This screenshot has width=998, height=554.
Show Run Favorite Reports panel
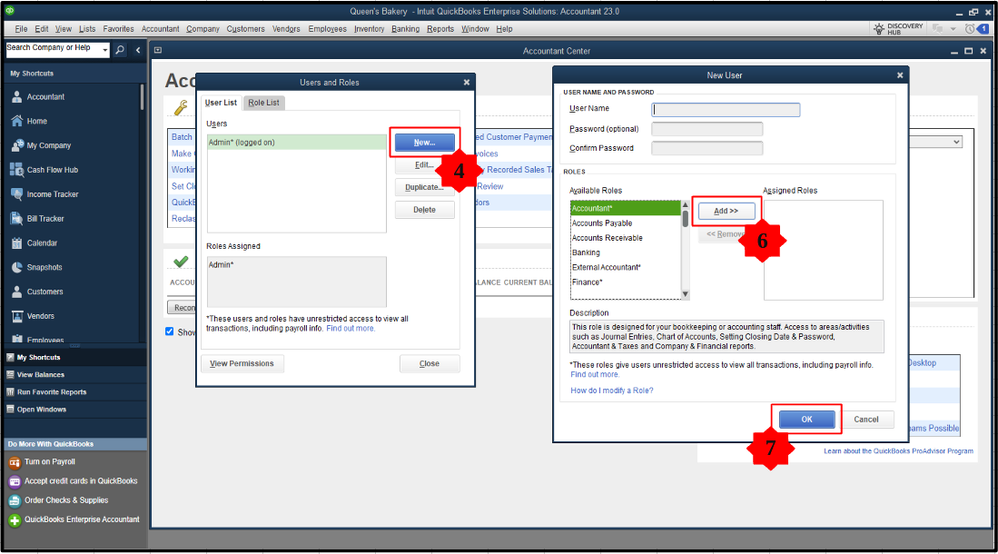(x=51, y=392)
